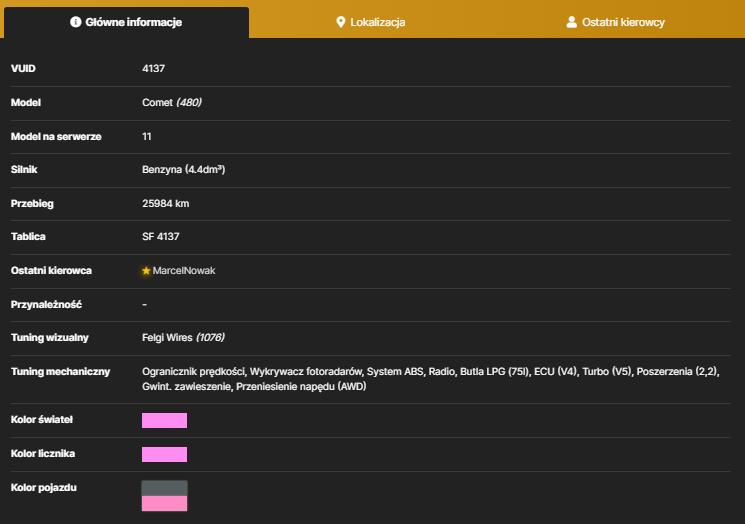Switch to the Lokalizacja tab

click(x=371, y=22)
